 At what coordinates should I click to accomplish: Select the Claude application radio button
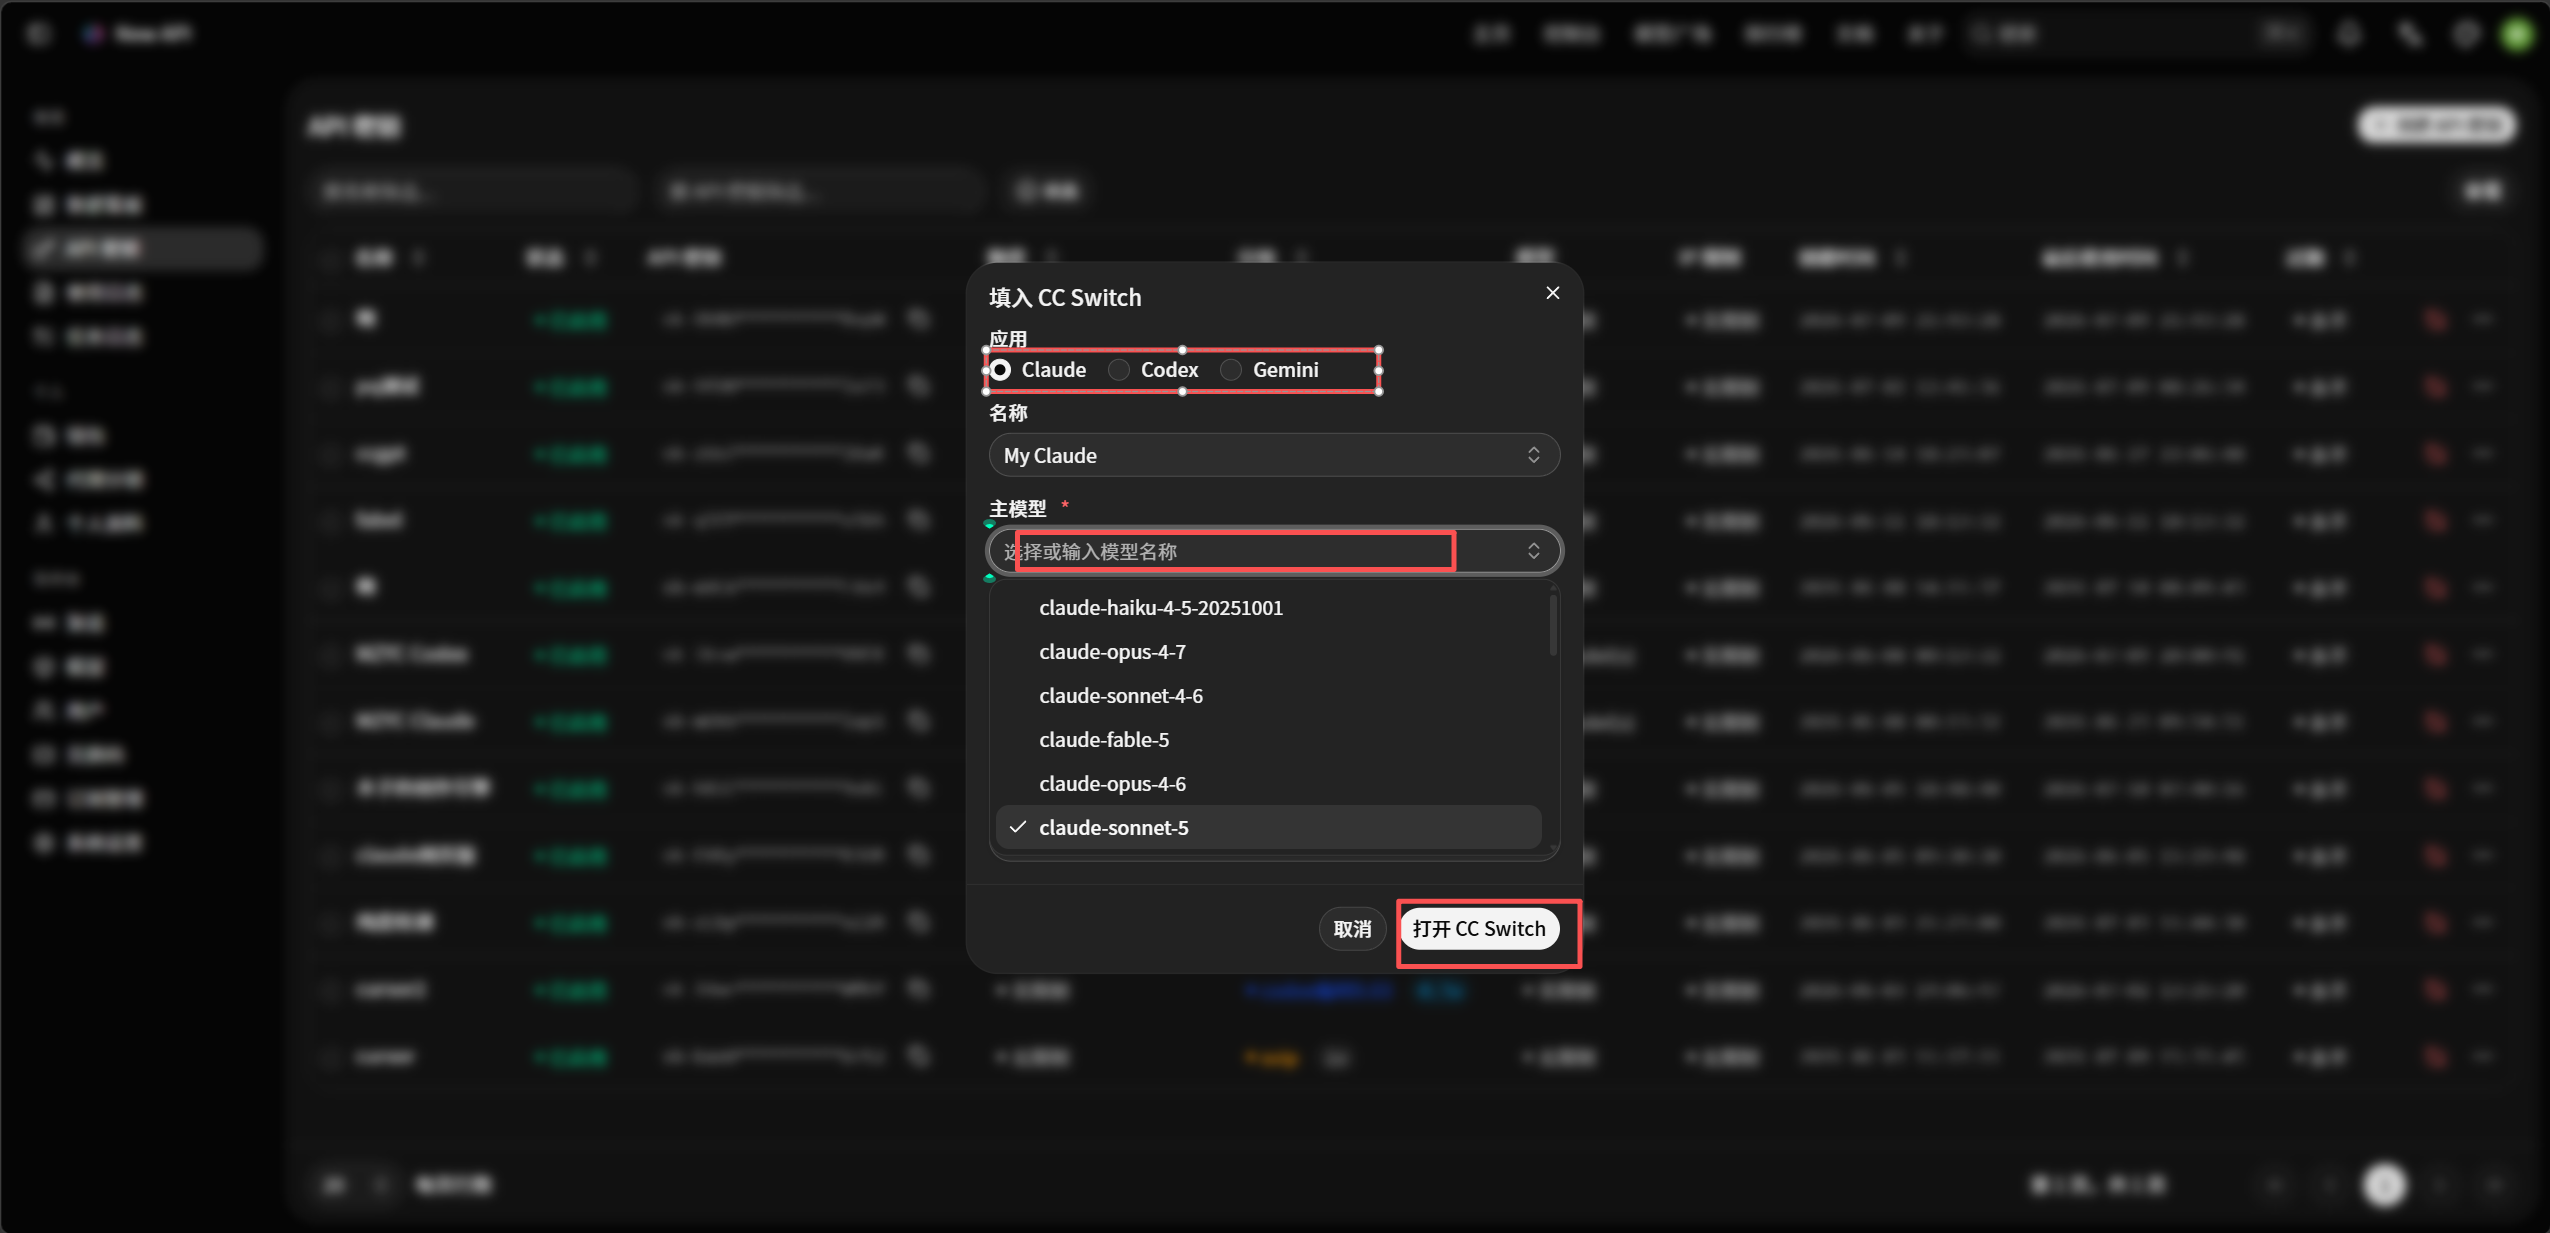tap(1001, 370)
